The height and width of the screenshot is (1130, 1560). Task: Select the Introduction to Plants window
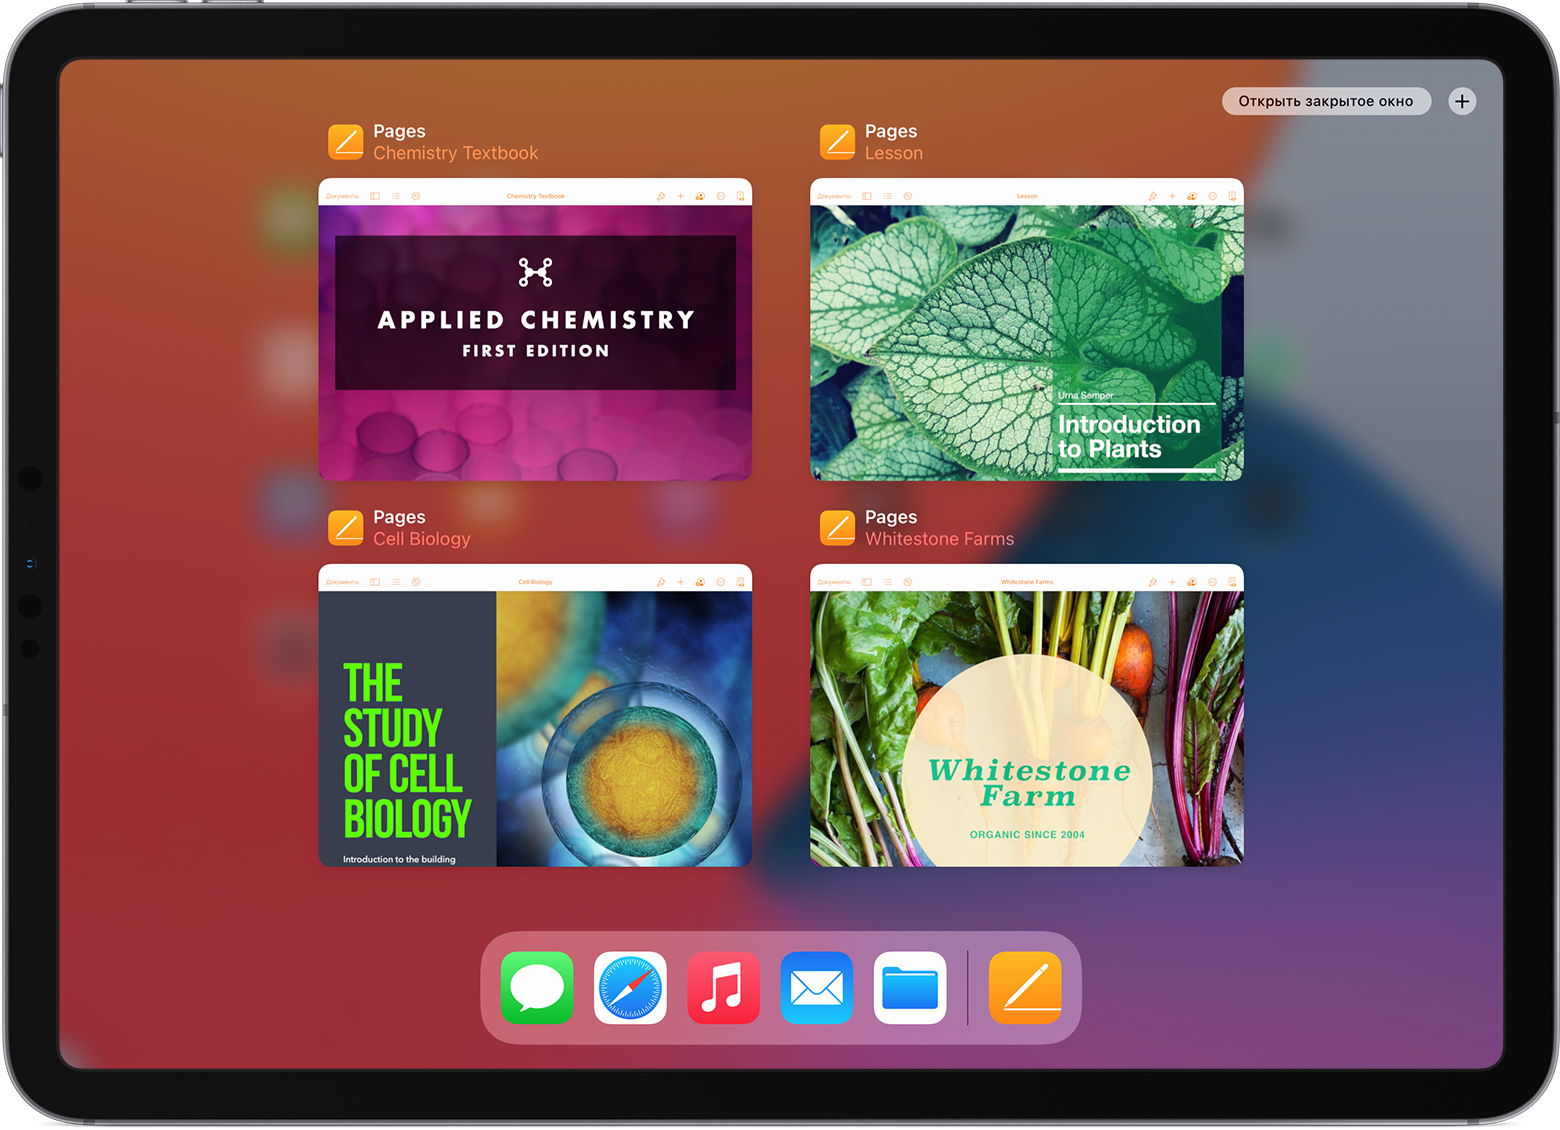click(x=1026, y=330)
